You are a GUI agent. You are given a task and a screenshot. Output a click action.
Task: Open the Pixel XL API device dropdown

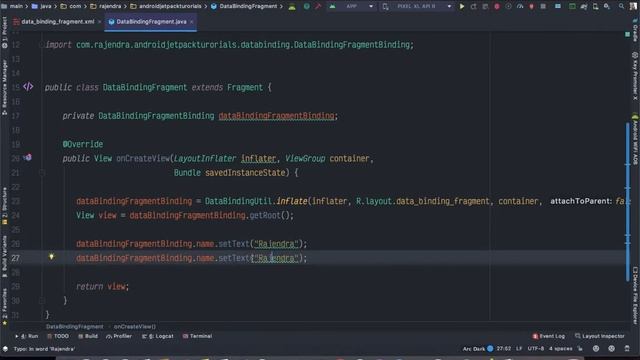[x=418, y=7]
